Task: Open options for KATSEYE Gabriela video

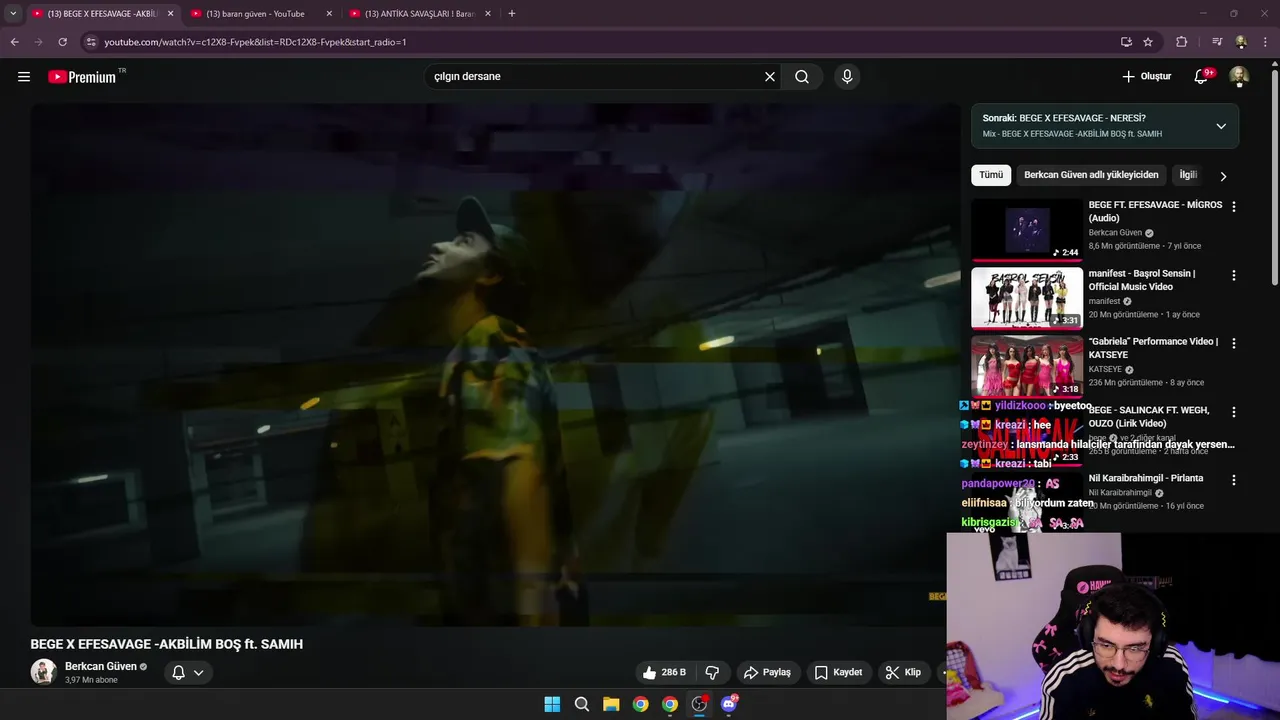Action: point(1233,343)
